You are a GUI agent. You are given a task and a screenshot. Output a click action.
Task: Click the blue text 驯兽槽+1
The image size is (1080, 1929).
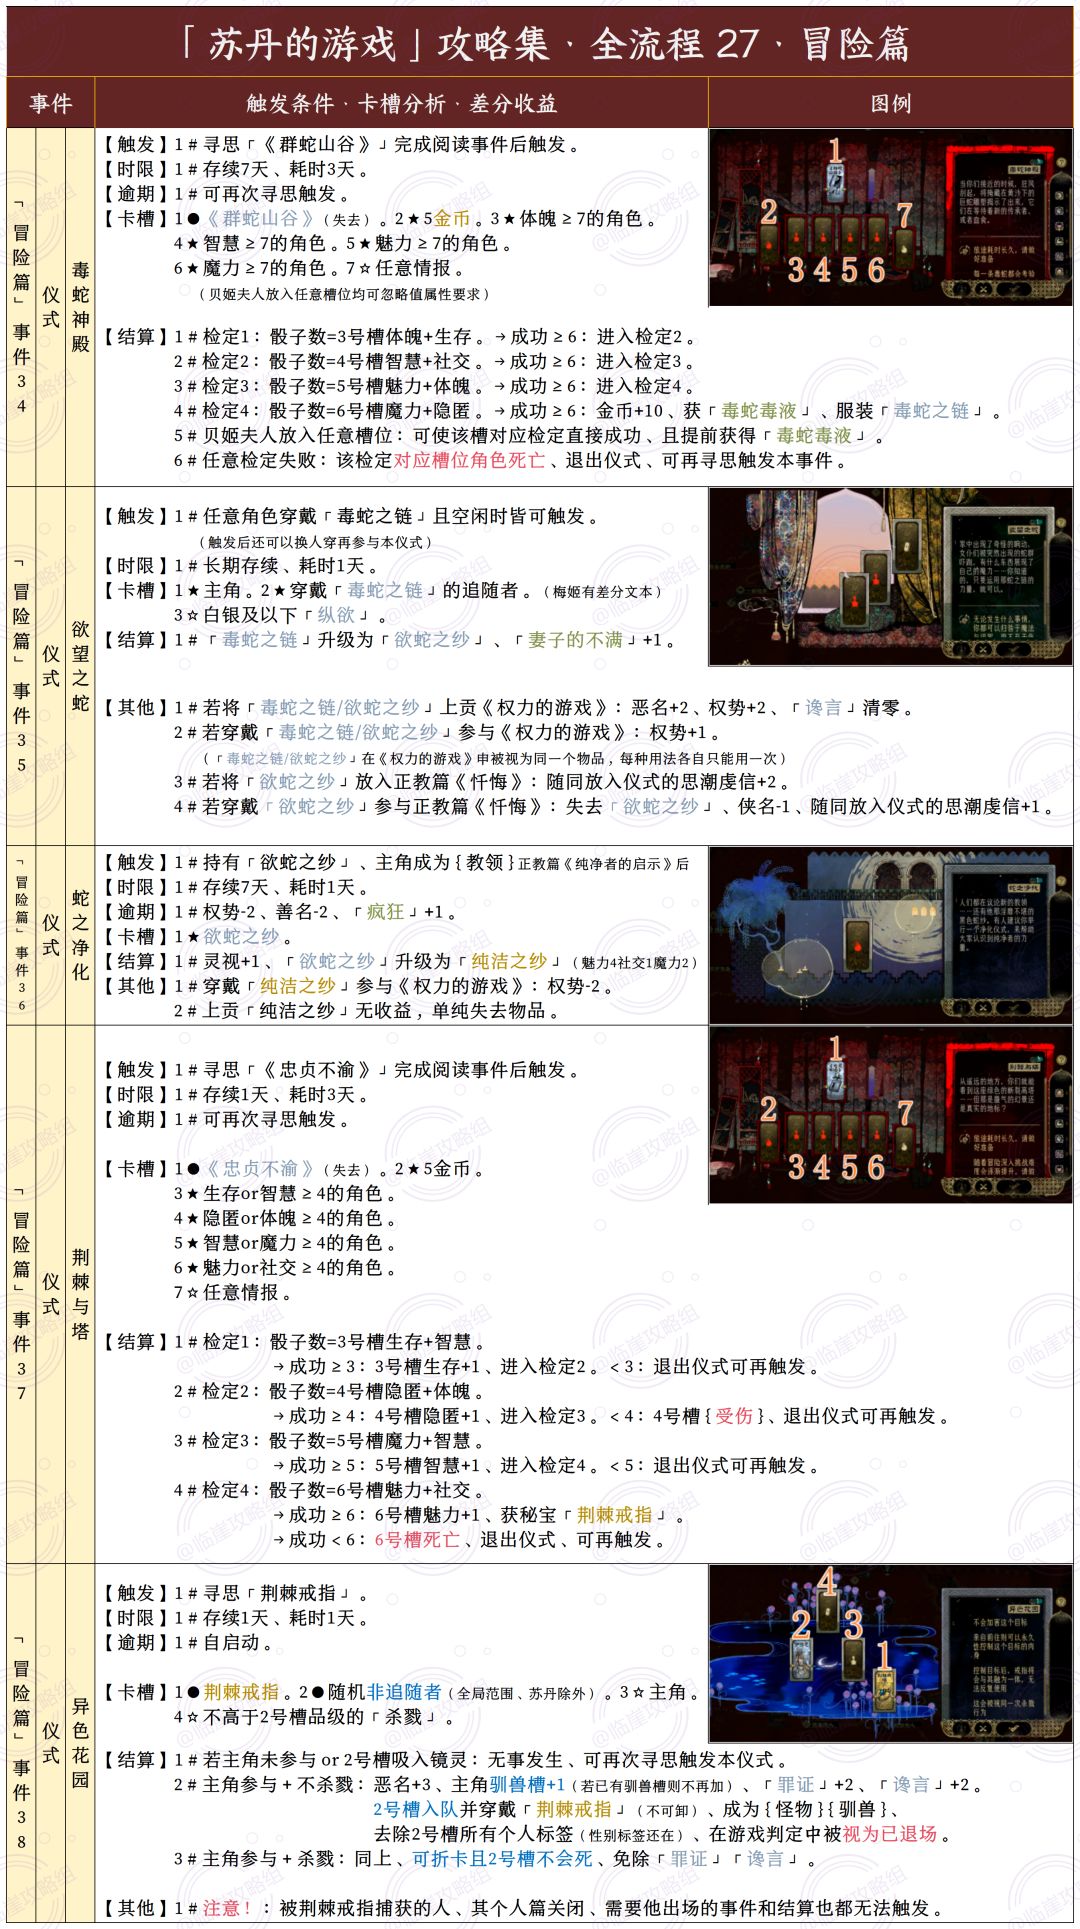pos(527,1785)
